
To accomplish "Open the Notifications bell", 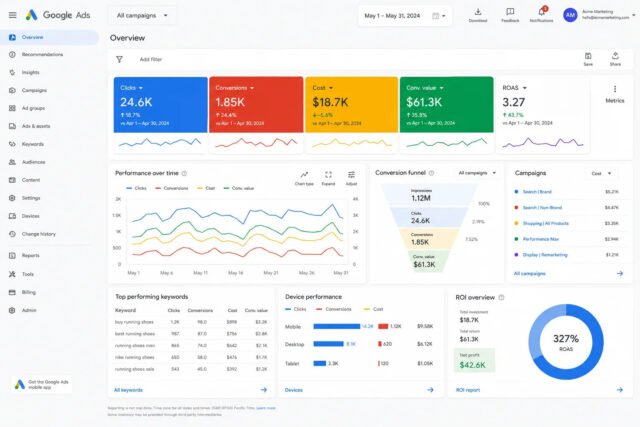I will [541, 15].
